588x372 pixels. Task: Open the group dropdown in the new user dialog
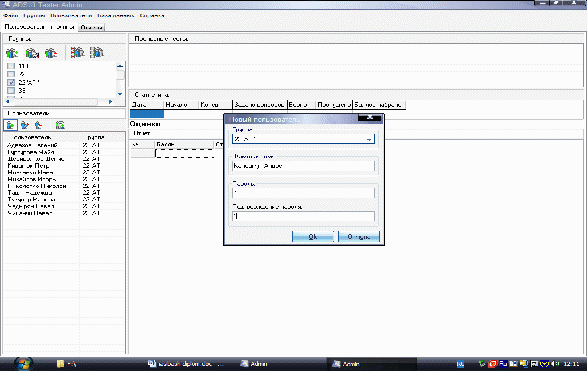click(x=369, y=139)
